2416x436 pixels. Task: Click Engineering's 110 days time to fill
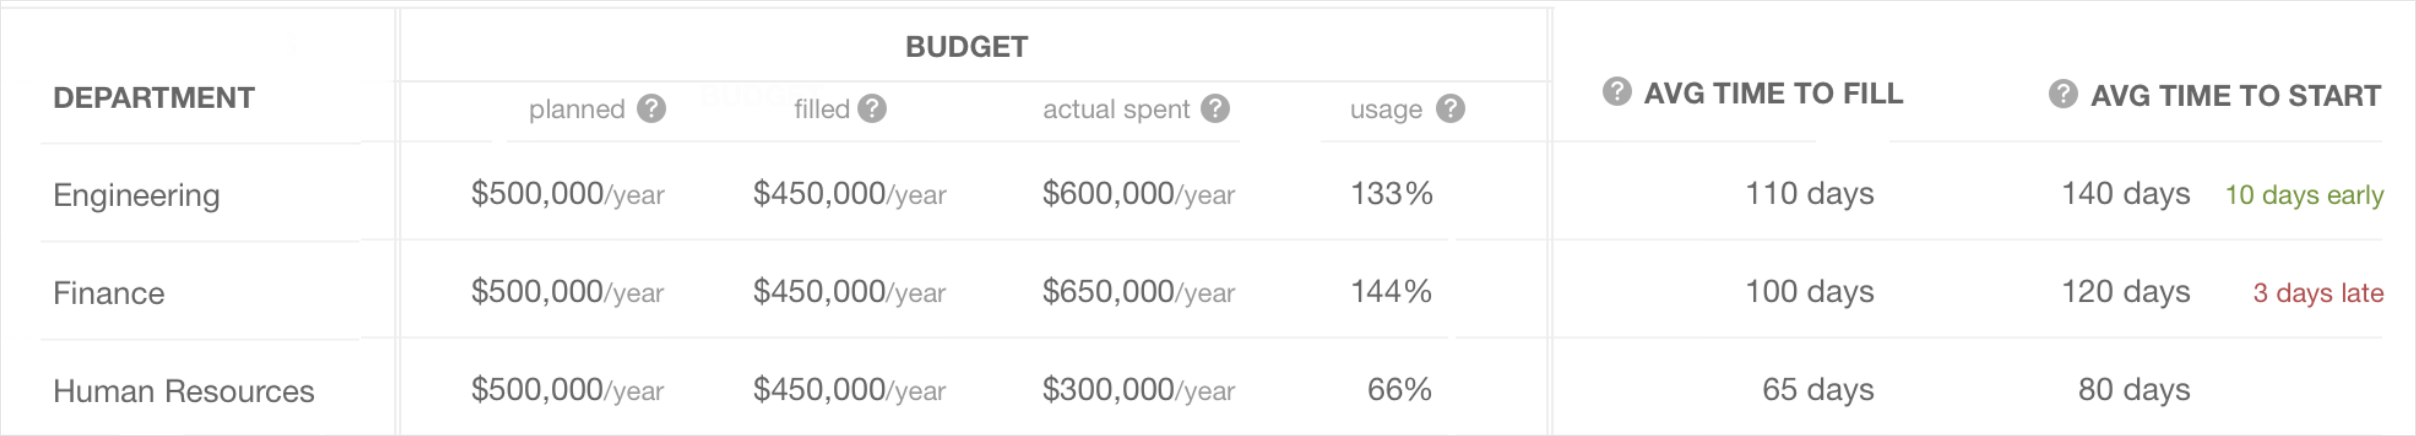pos(1810,193)
